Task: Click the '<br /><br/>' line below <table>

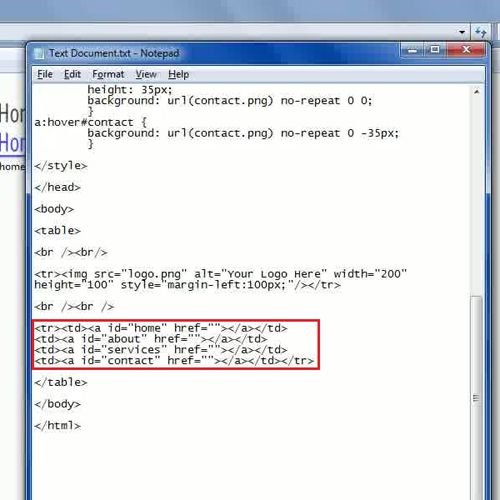Action: pos(71,252)
